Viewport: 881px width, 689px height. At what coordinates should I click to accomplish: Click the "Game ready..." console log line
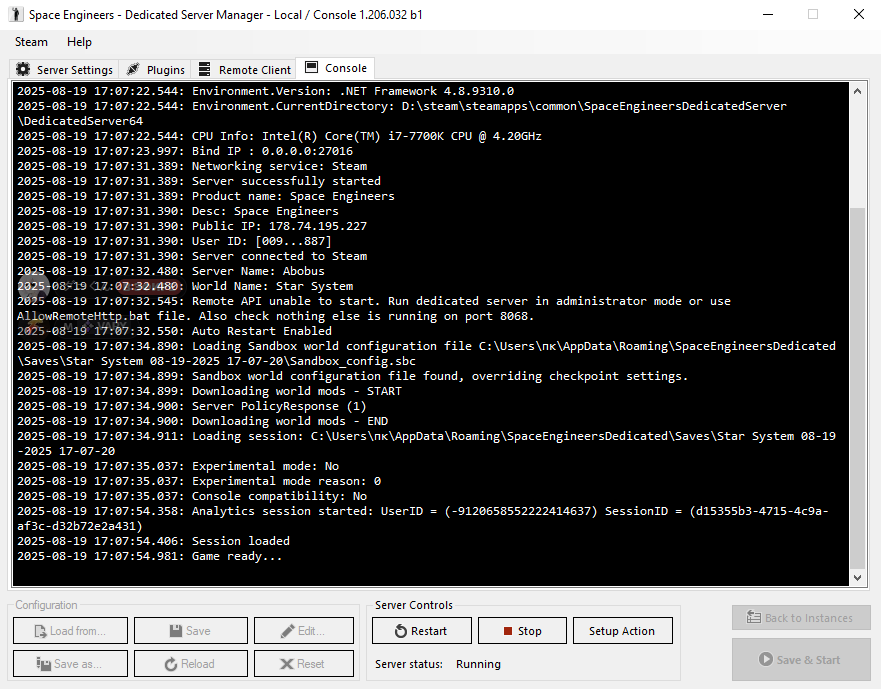236,556
